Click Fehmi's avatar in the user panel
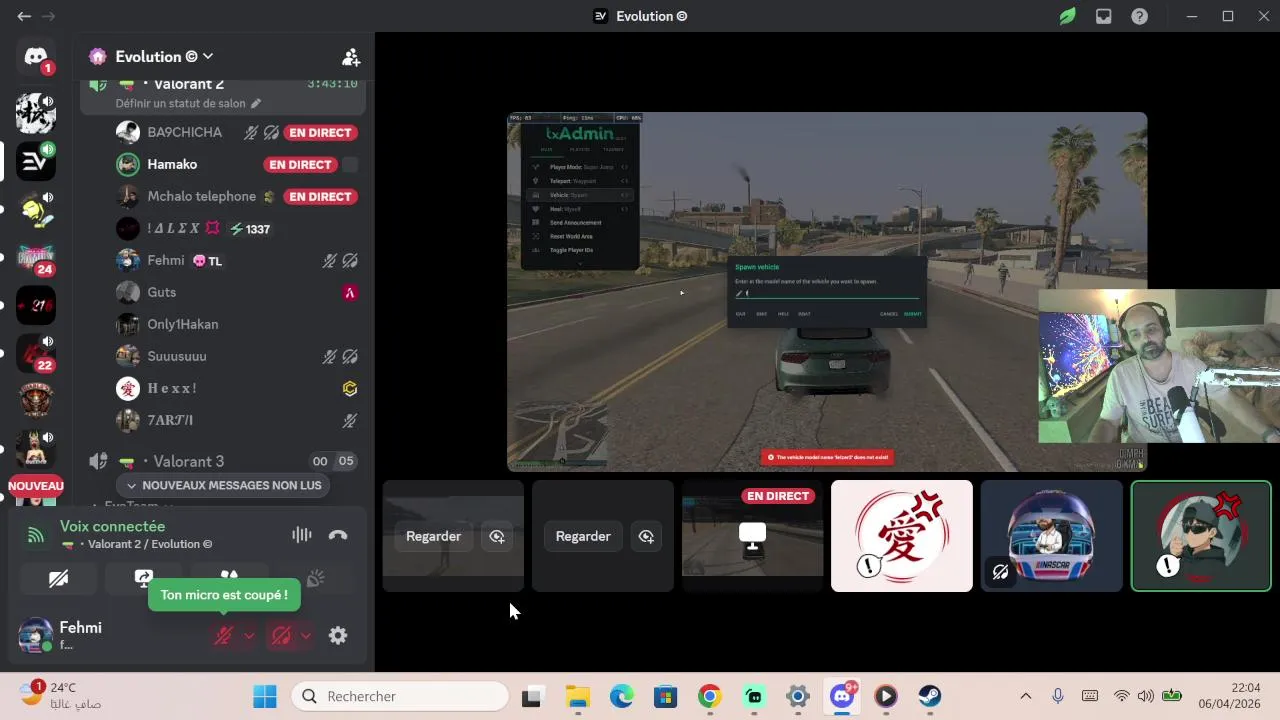Viewport: 1280px width, 720px height. [x=36, y=635]
